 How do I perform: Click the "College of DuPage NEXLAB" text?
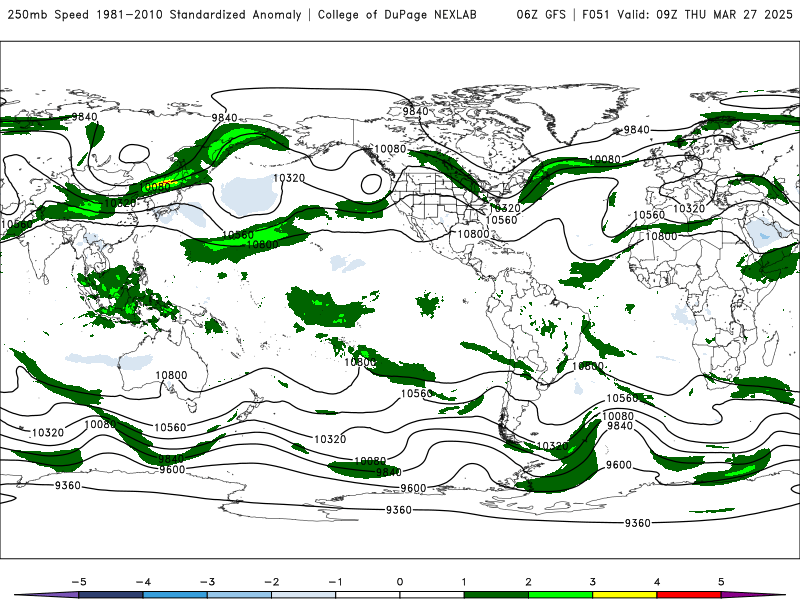tap(397, 15)
